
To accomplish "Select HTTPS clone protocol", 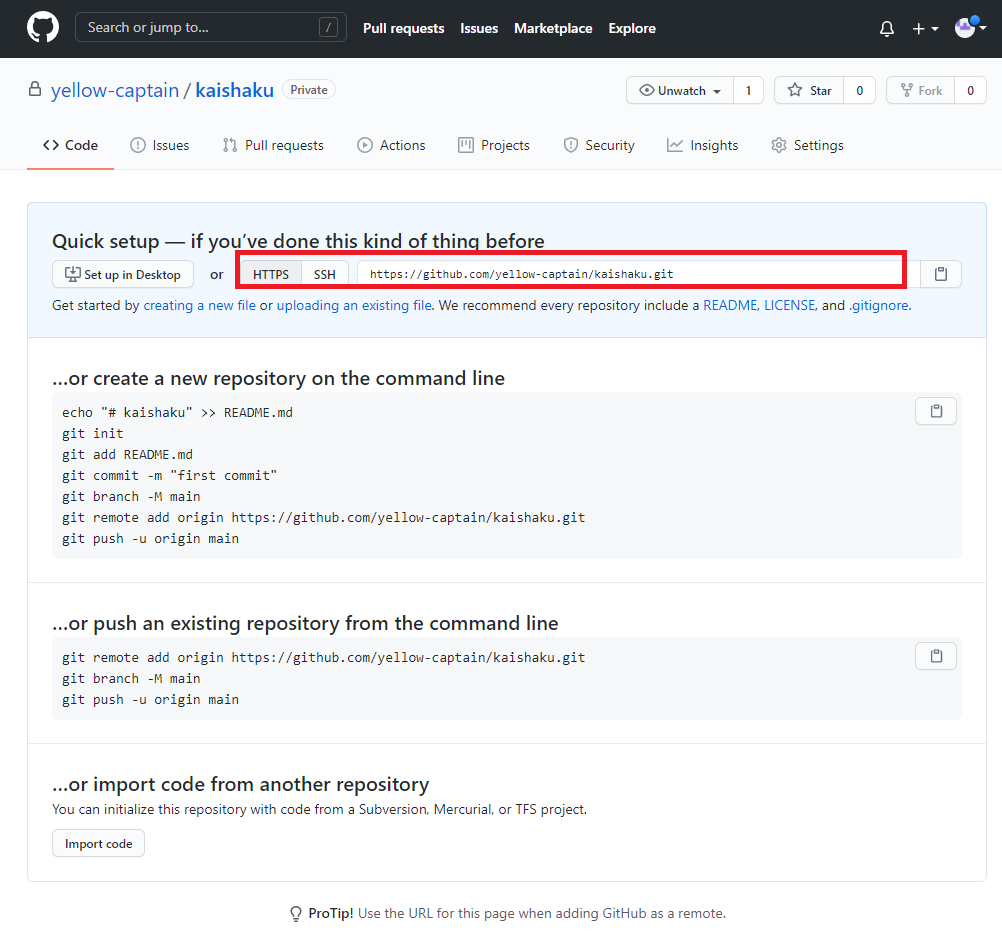I will click(271, 274).
